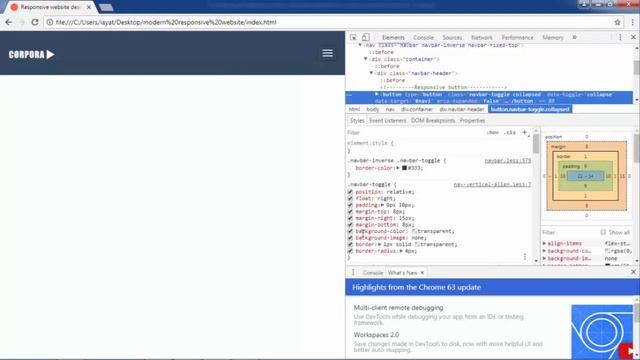Switch to the Network tab

pos(482,37)
